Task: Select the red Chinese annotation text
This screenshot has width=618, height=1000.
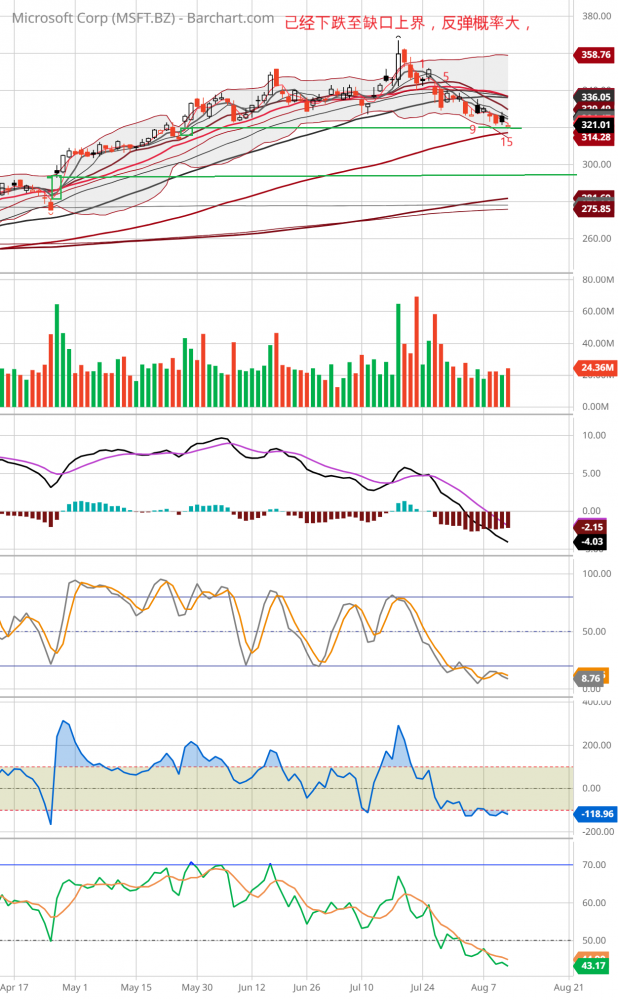Action: point(406,22)
